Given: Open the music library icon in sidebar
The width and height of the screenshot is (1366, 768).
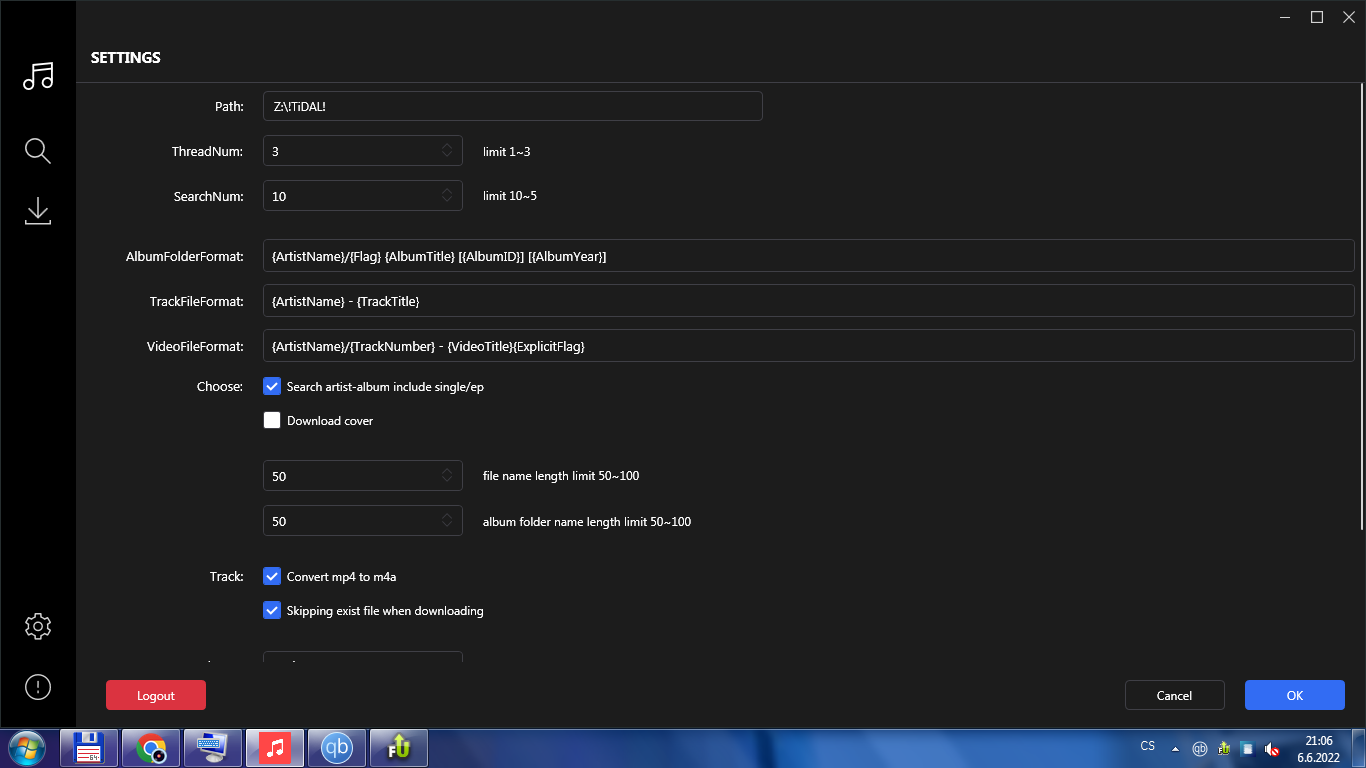Looking at the screenshot, I should pos(38,75).
